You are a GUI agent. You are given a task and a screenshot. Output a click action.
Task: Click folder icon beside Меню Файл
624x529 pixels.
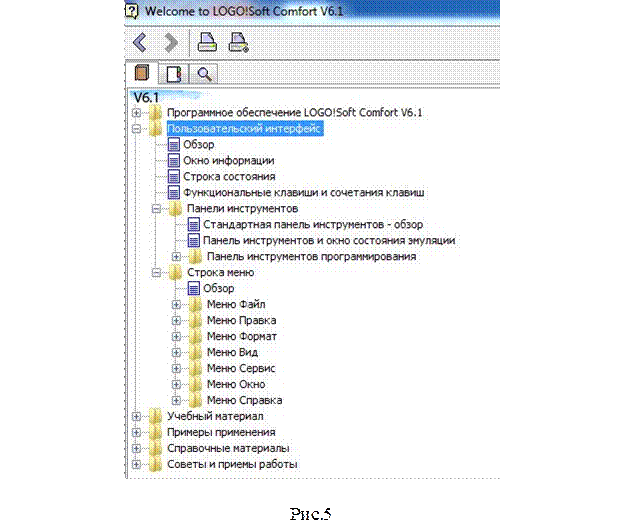click(x=195, y=305)
